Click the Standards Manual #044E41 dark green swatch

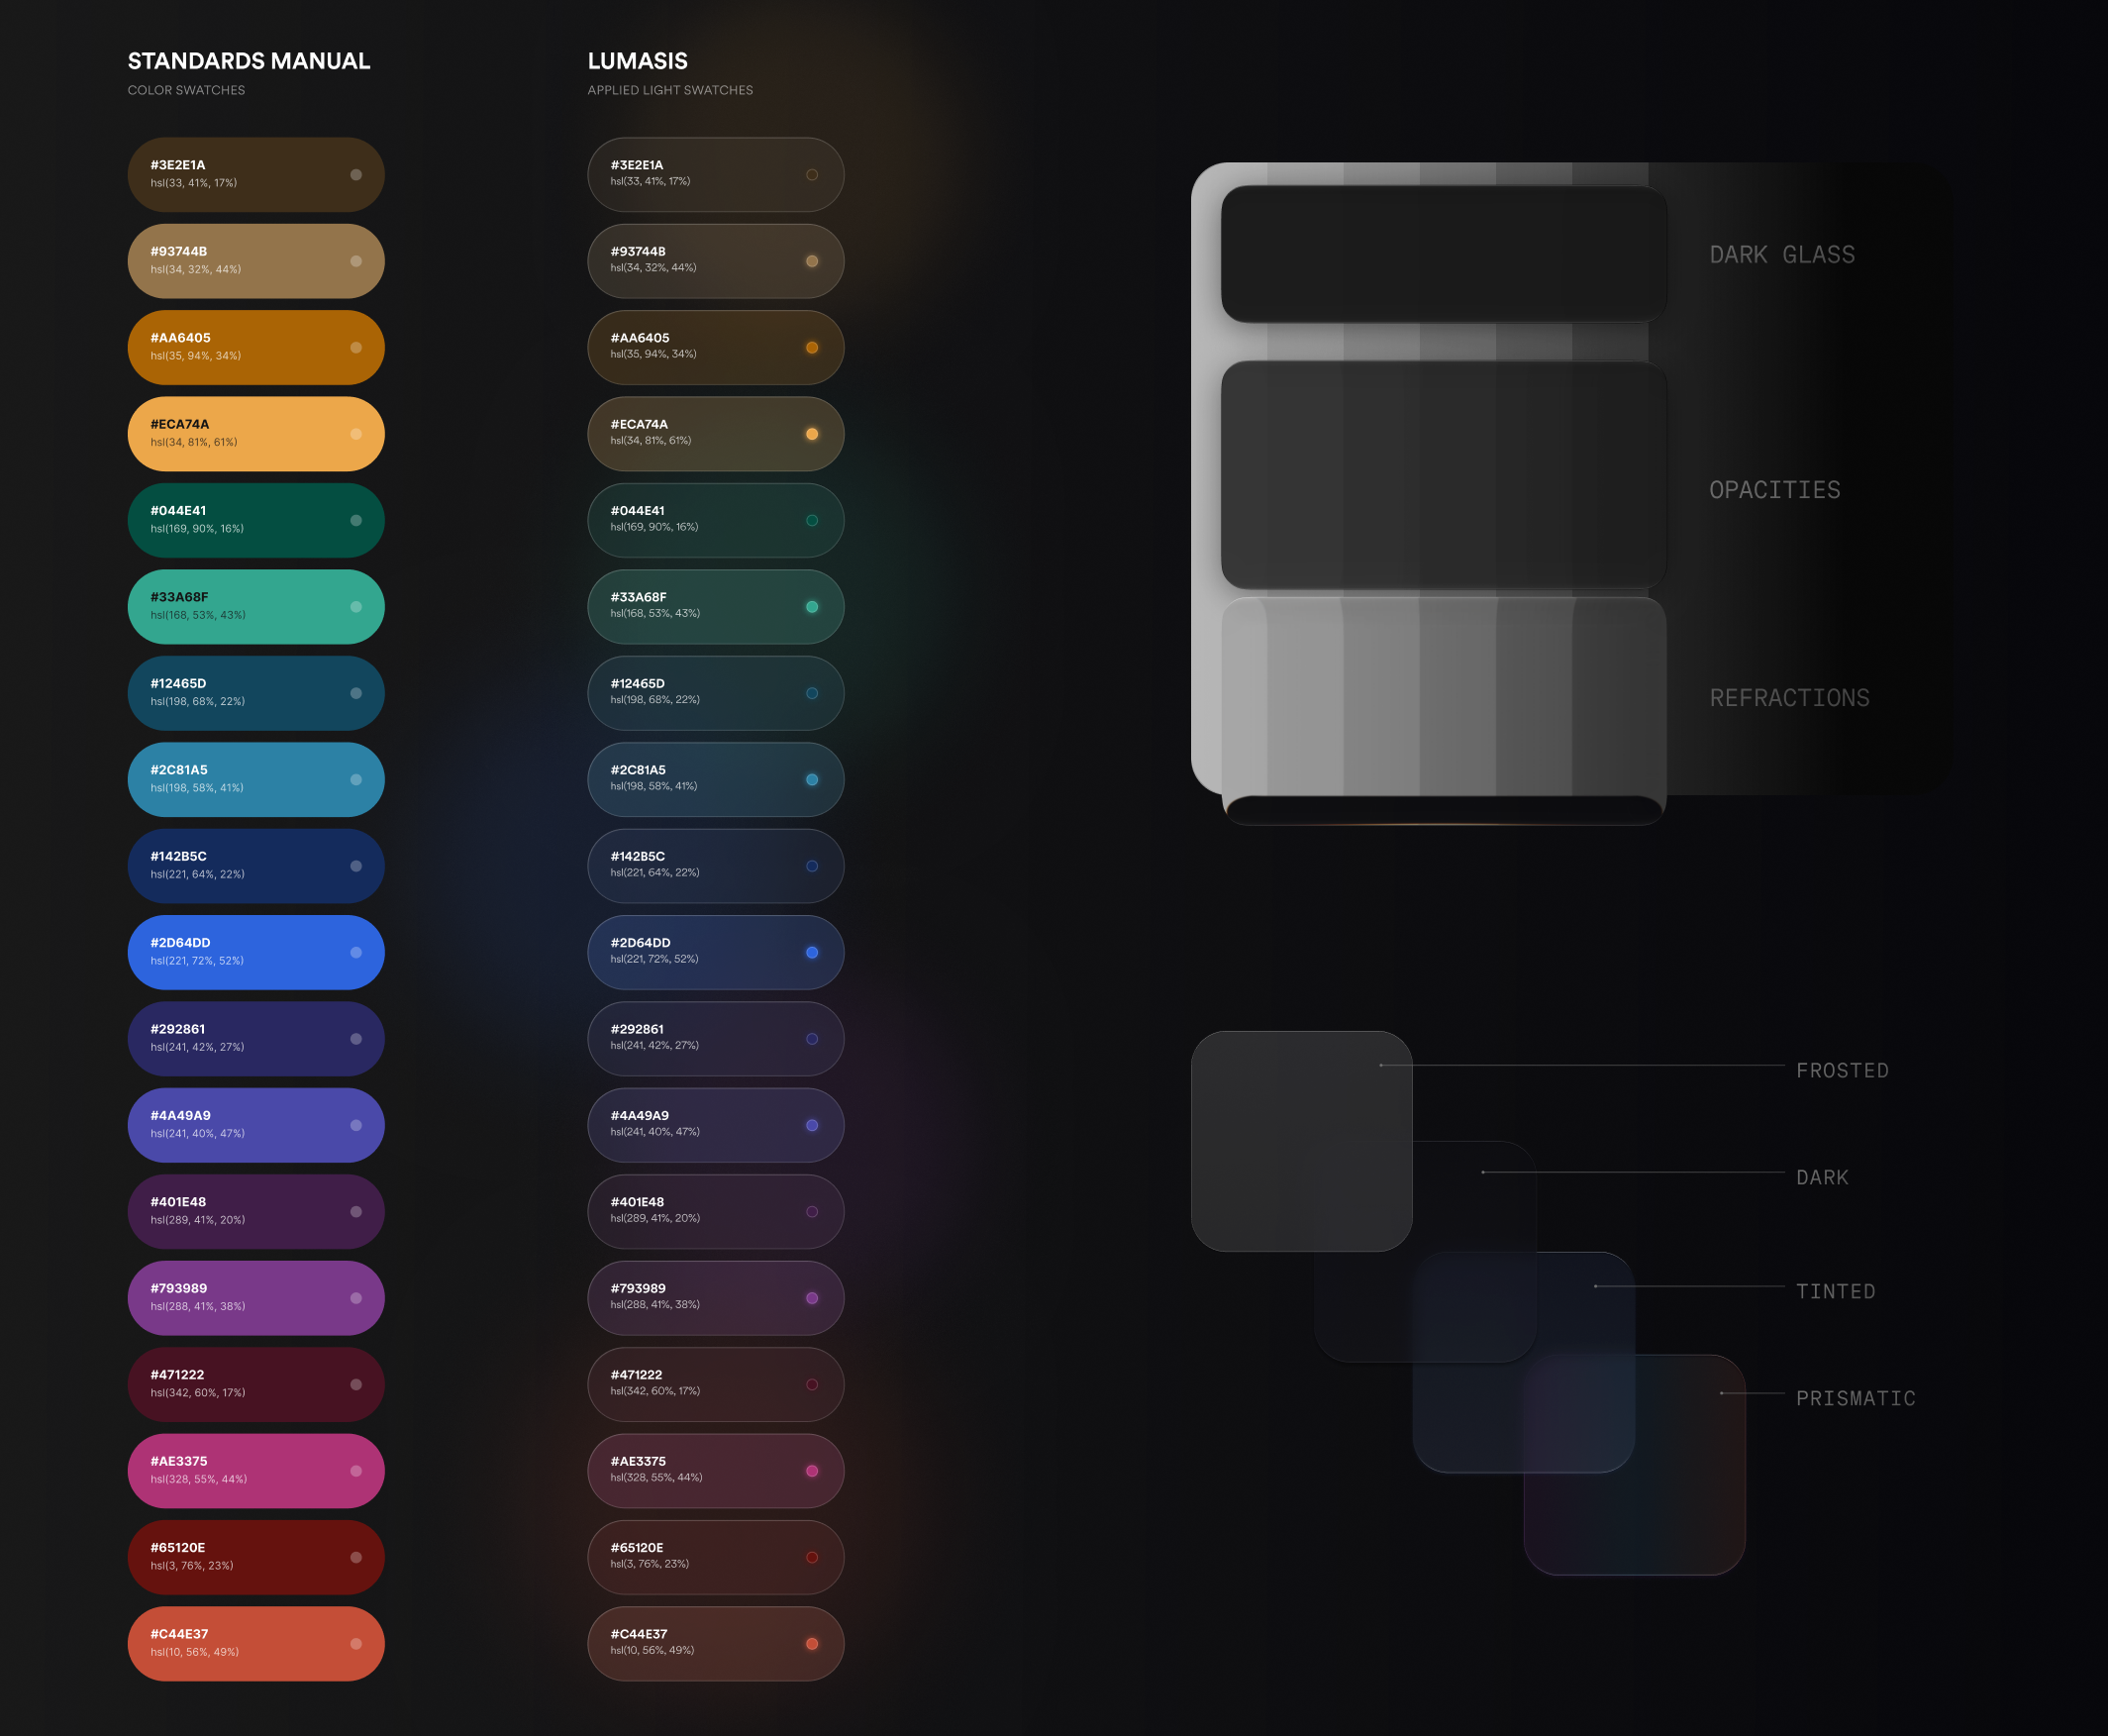[x=256, y=520]
